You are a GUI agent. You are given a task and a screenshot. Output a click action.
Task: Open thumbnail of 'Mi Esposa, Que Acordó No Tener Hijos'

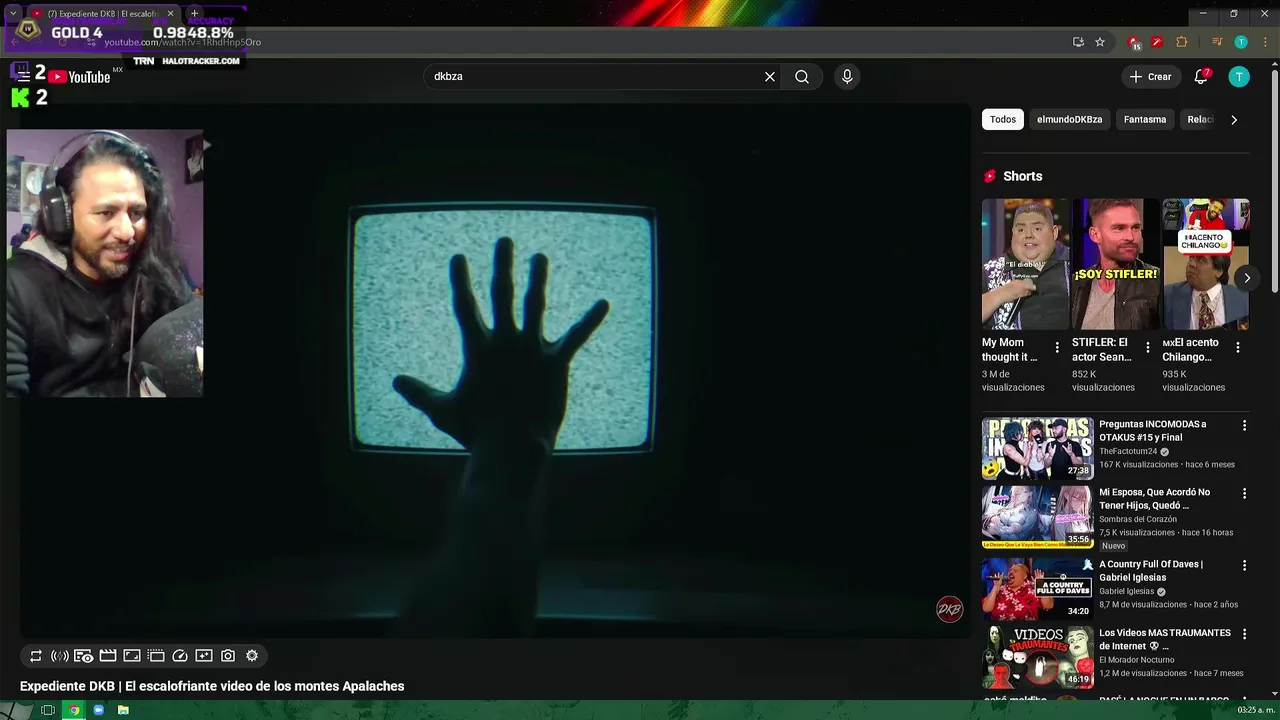point(1038,517)
